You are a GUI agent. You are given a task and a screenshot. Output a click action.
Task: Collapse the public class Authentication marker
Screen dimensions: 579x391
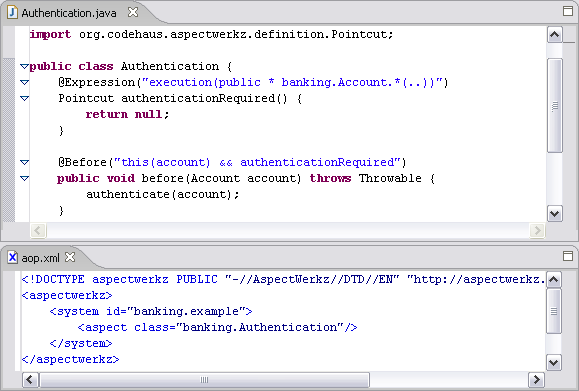(x=24, y=66)
